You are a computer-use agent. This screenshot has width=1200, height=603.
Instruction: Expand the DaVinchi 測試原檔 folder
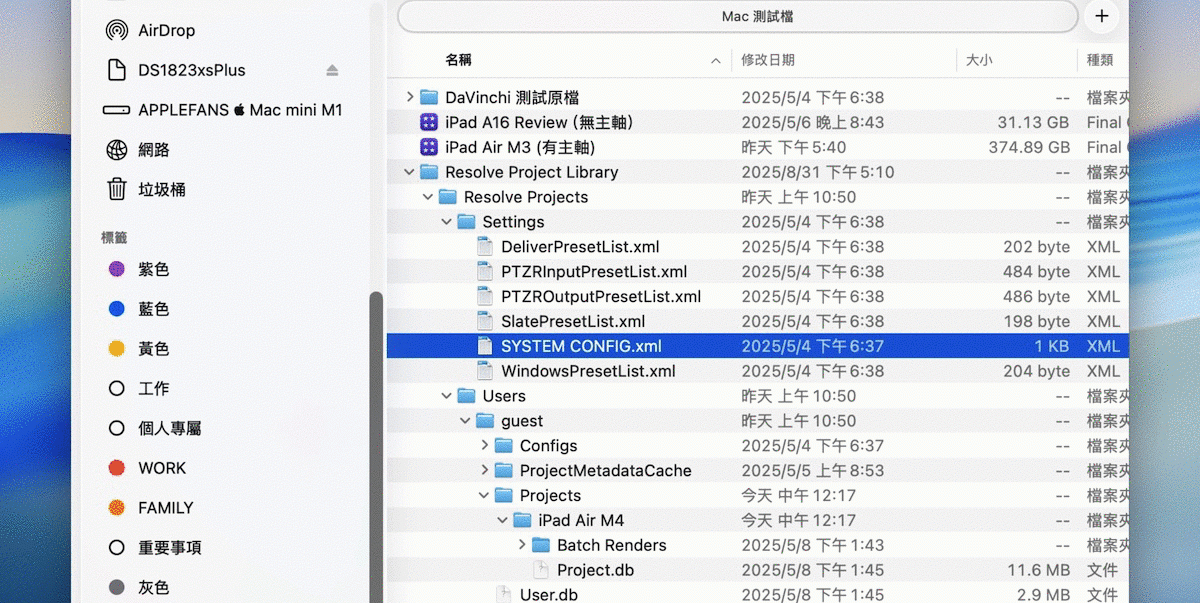410,97
